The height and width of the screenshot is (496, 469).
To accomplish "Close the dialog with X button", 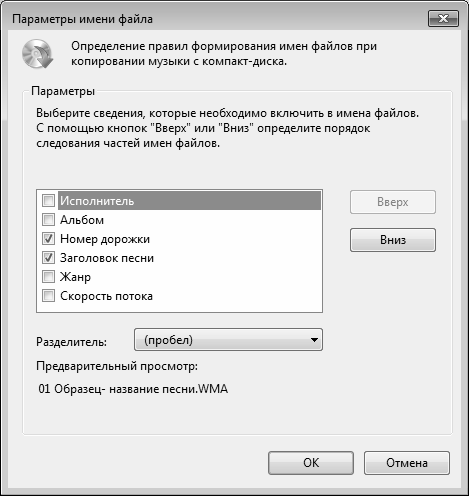I will [x=443, y=18].
